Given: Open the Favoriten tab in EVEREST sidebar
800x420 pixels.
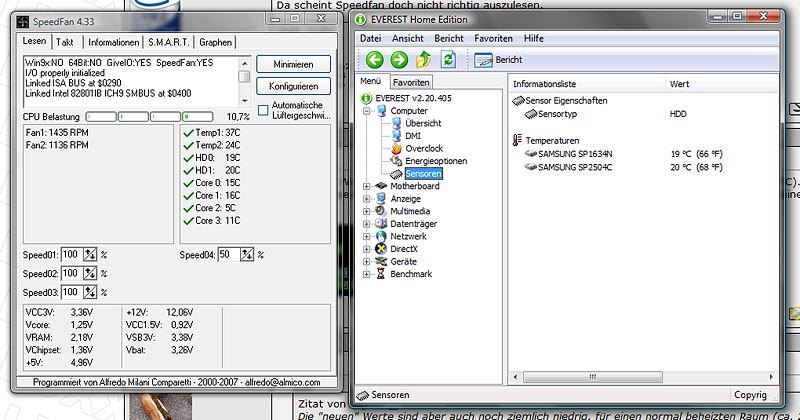Looking at the screenshot, I should tap(411, 82).
